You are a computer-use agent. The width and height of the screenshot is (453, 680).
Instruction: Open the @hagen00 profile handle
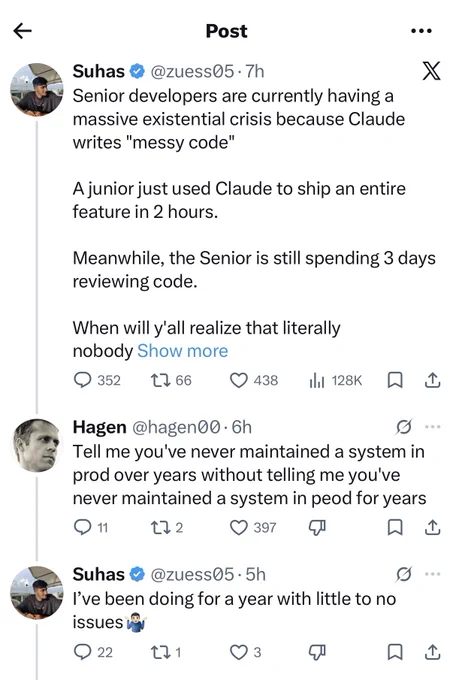176,427
